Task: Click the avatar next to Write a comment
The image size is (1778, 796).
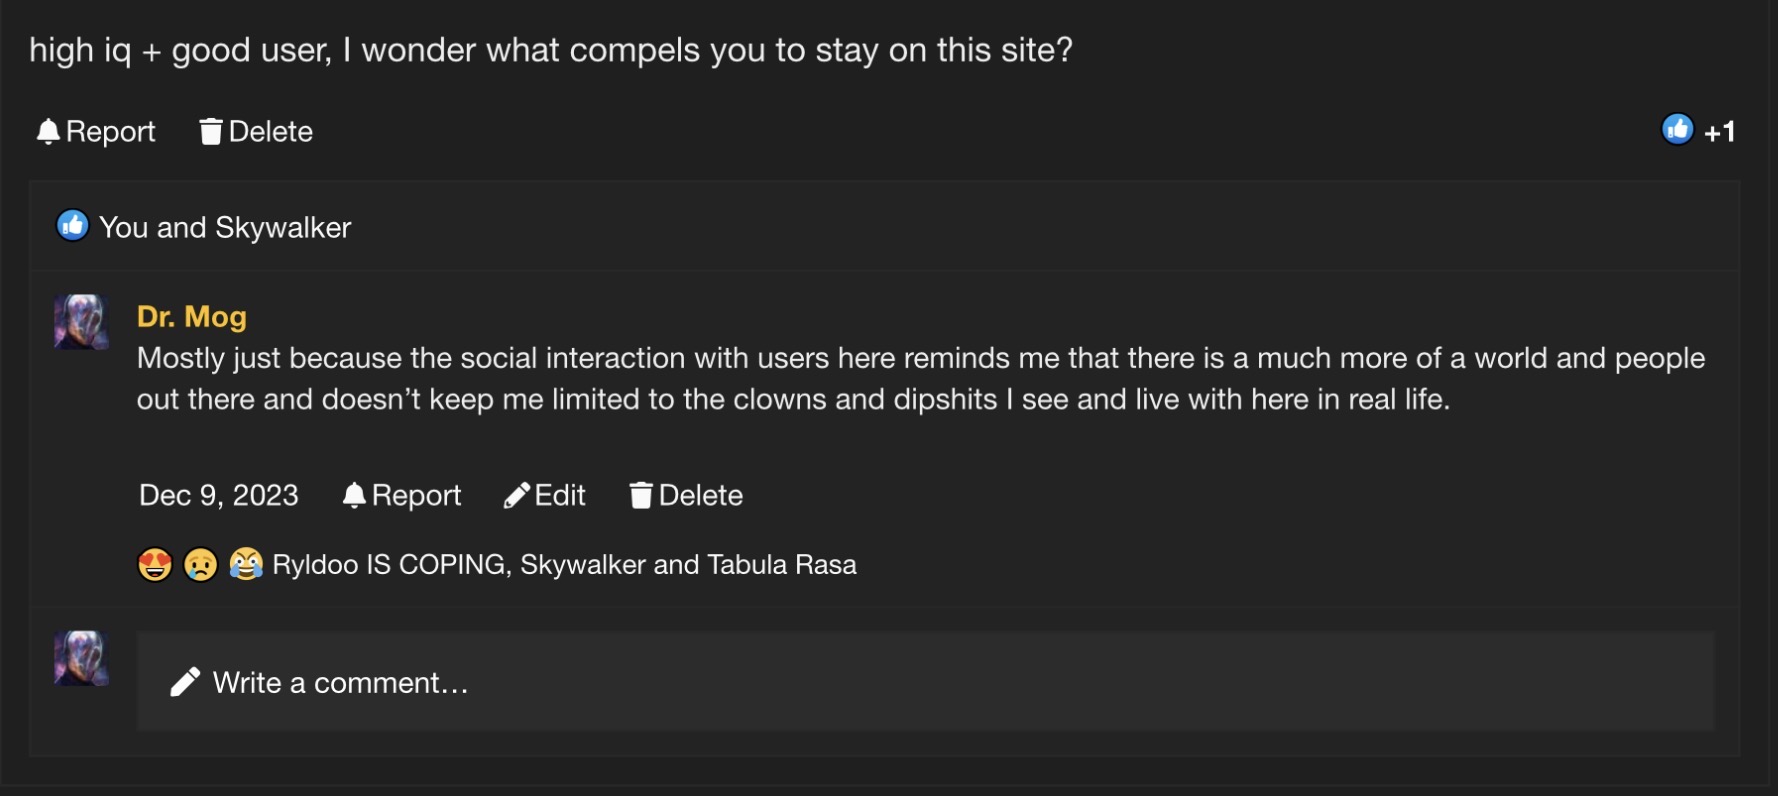Action: pos(81,658)
